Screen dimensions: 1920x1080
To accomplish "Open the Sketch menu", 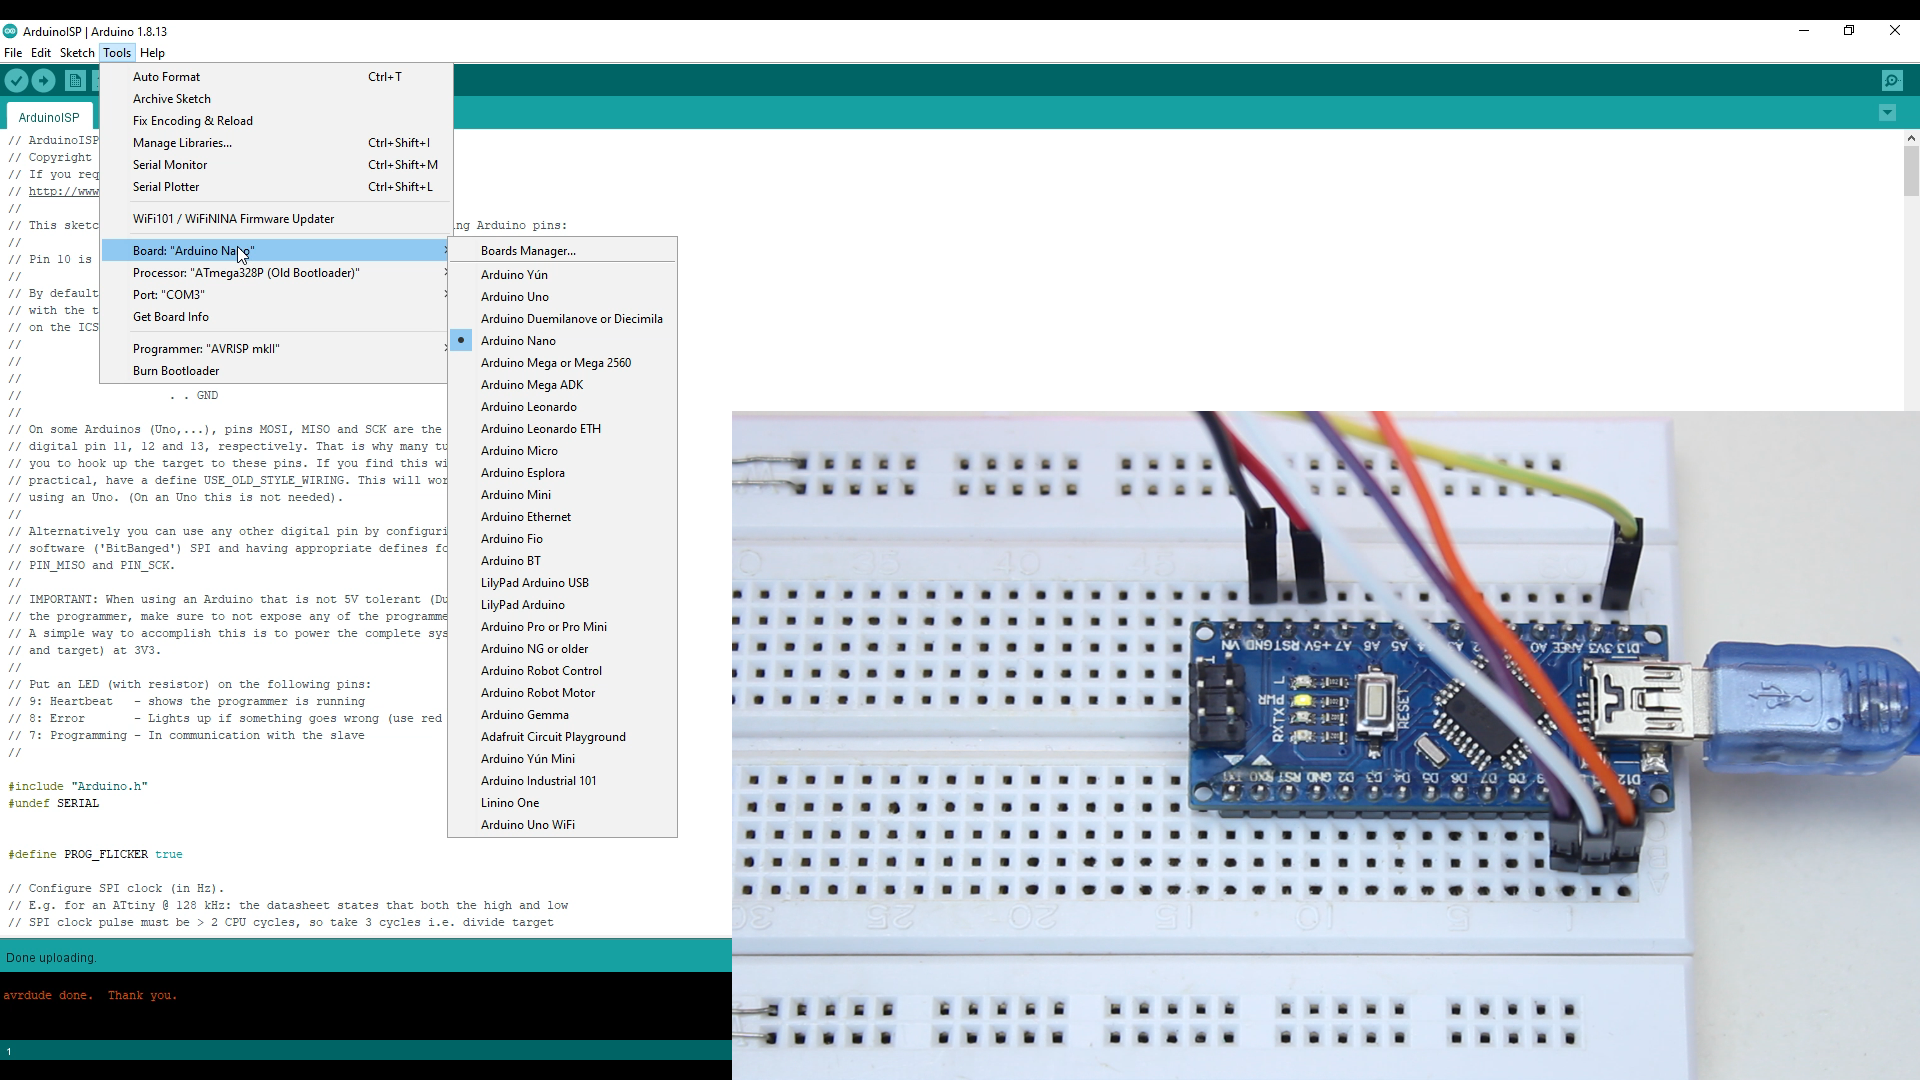I will tap(77, 53).
